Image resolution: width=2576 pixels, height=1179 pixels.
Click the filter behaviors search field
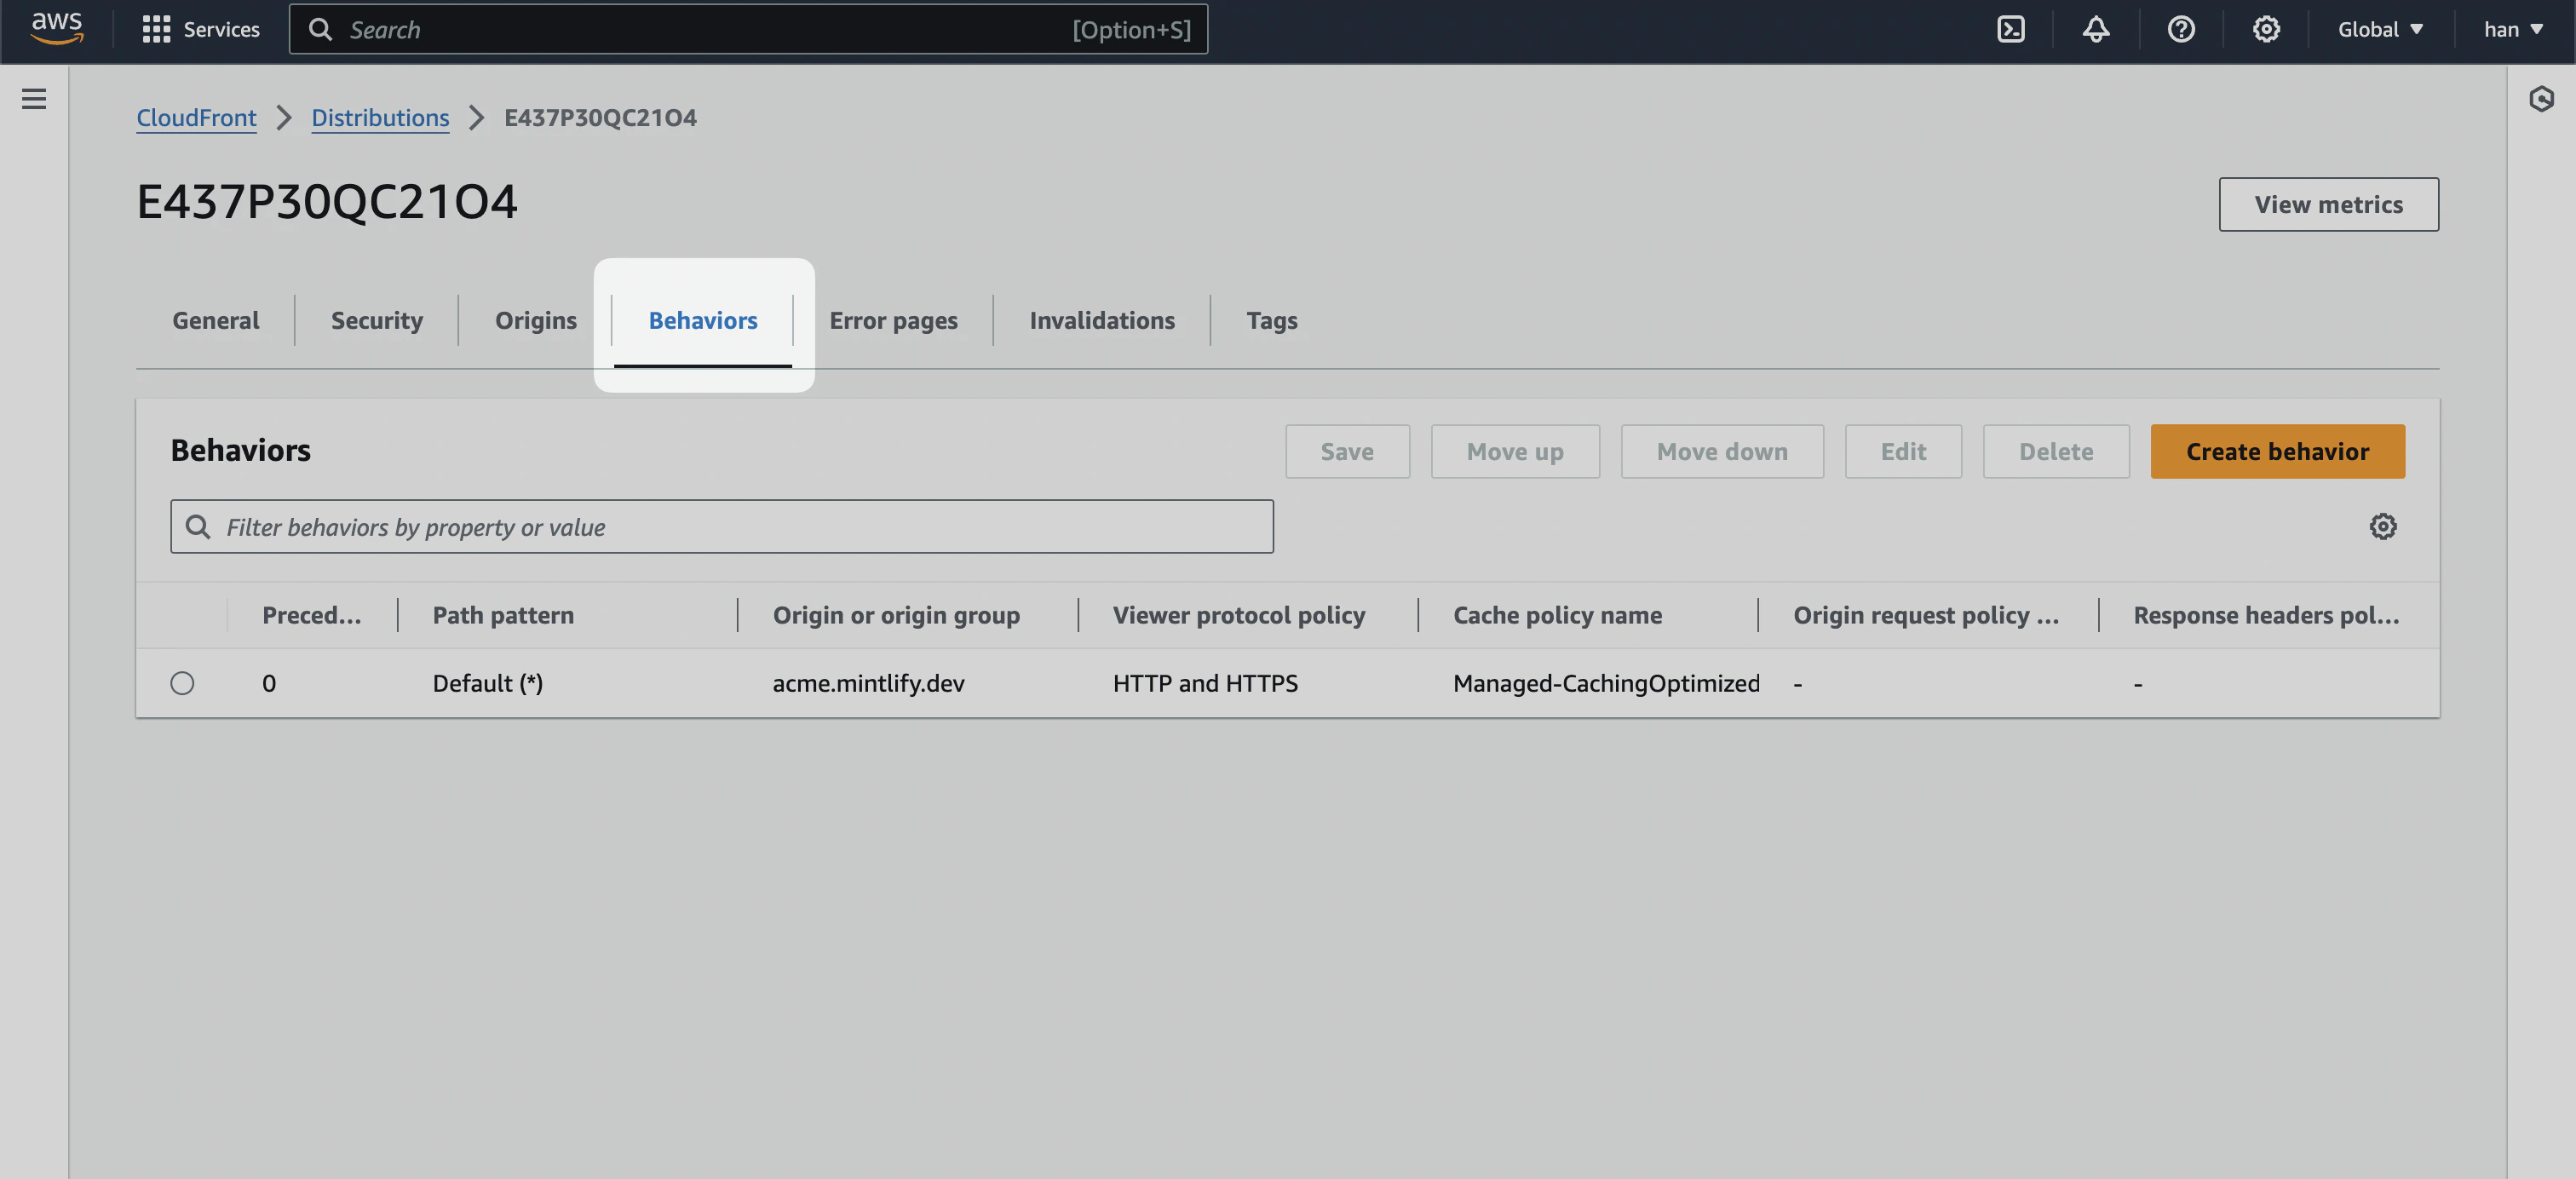722,526
